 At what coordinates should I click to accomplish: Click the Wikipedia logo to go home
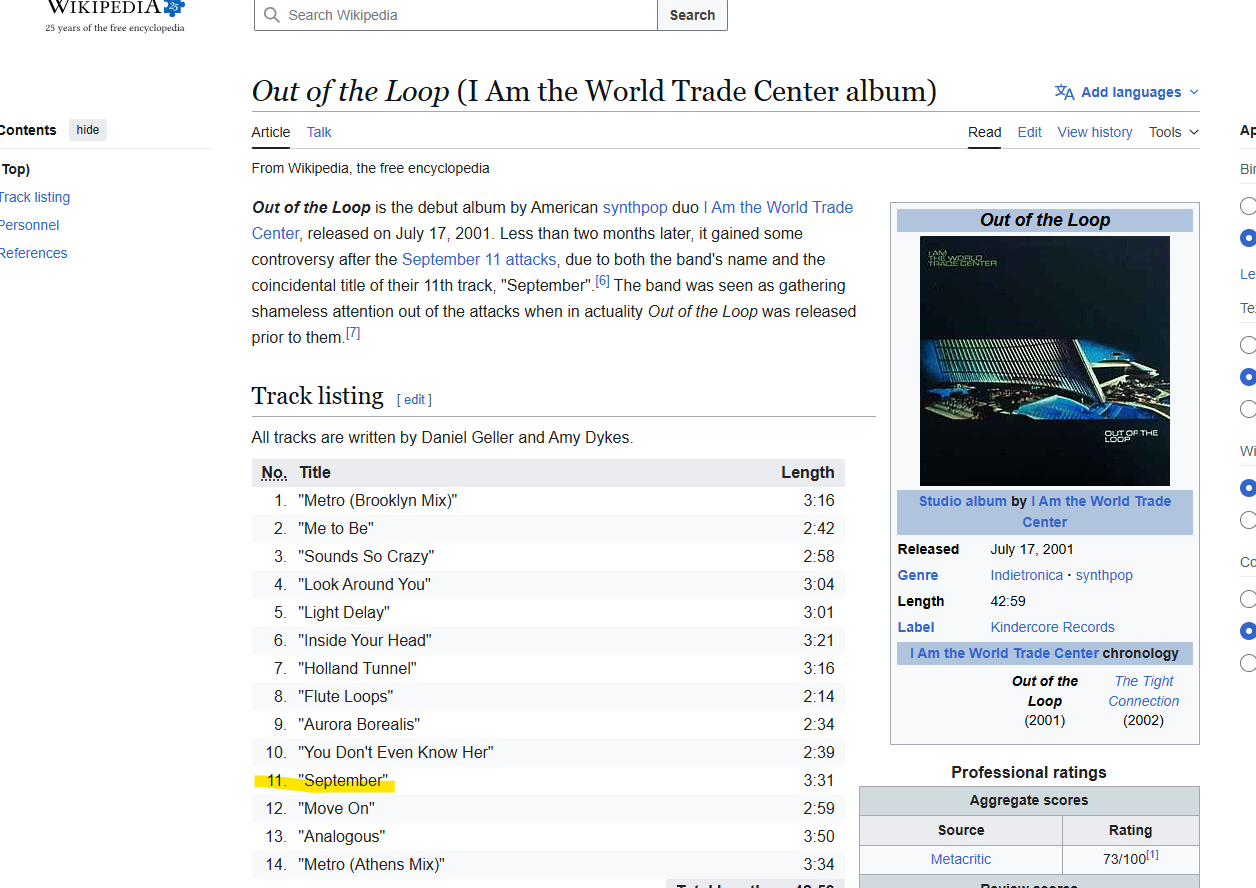point(114,17)
